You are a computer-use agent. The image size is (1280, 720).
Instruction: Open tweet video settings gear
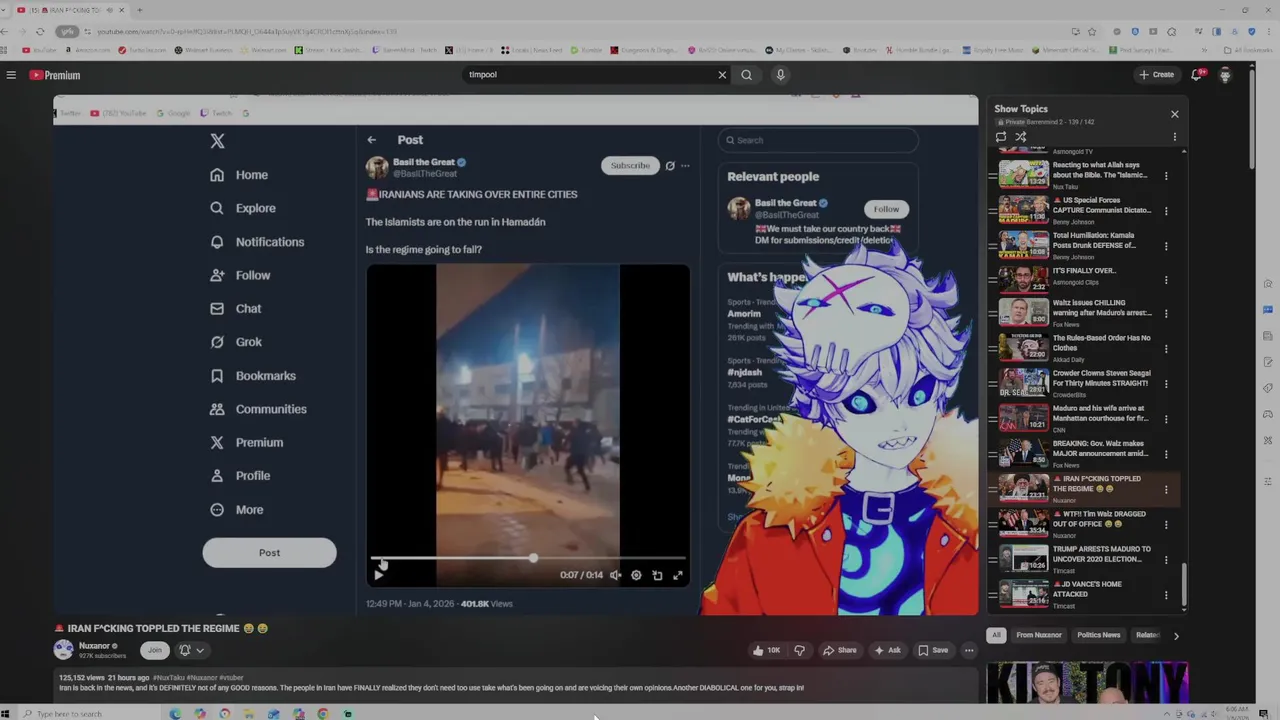click(x=636, y=575)
